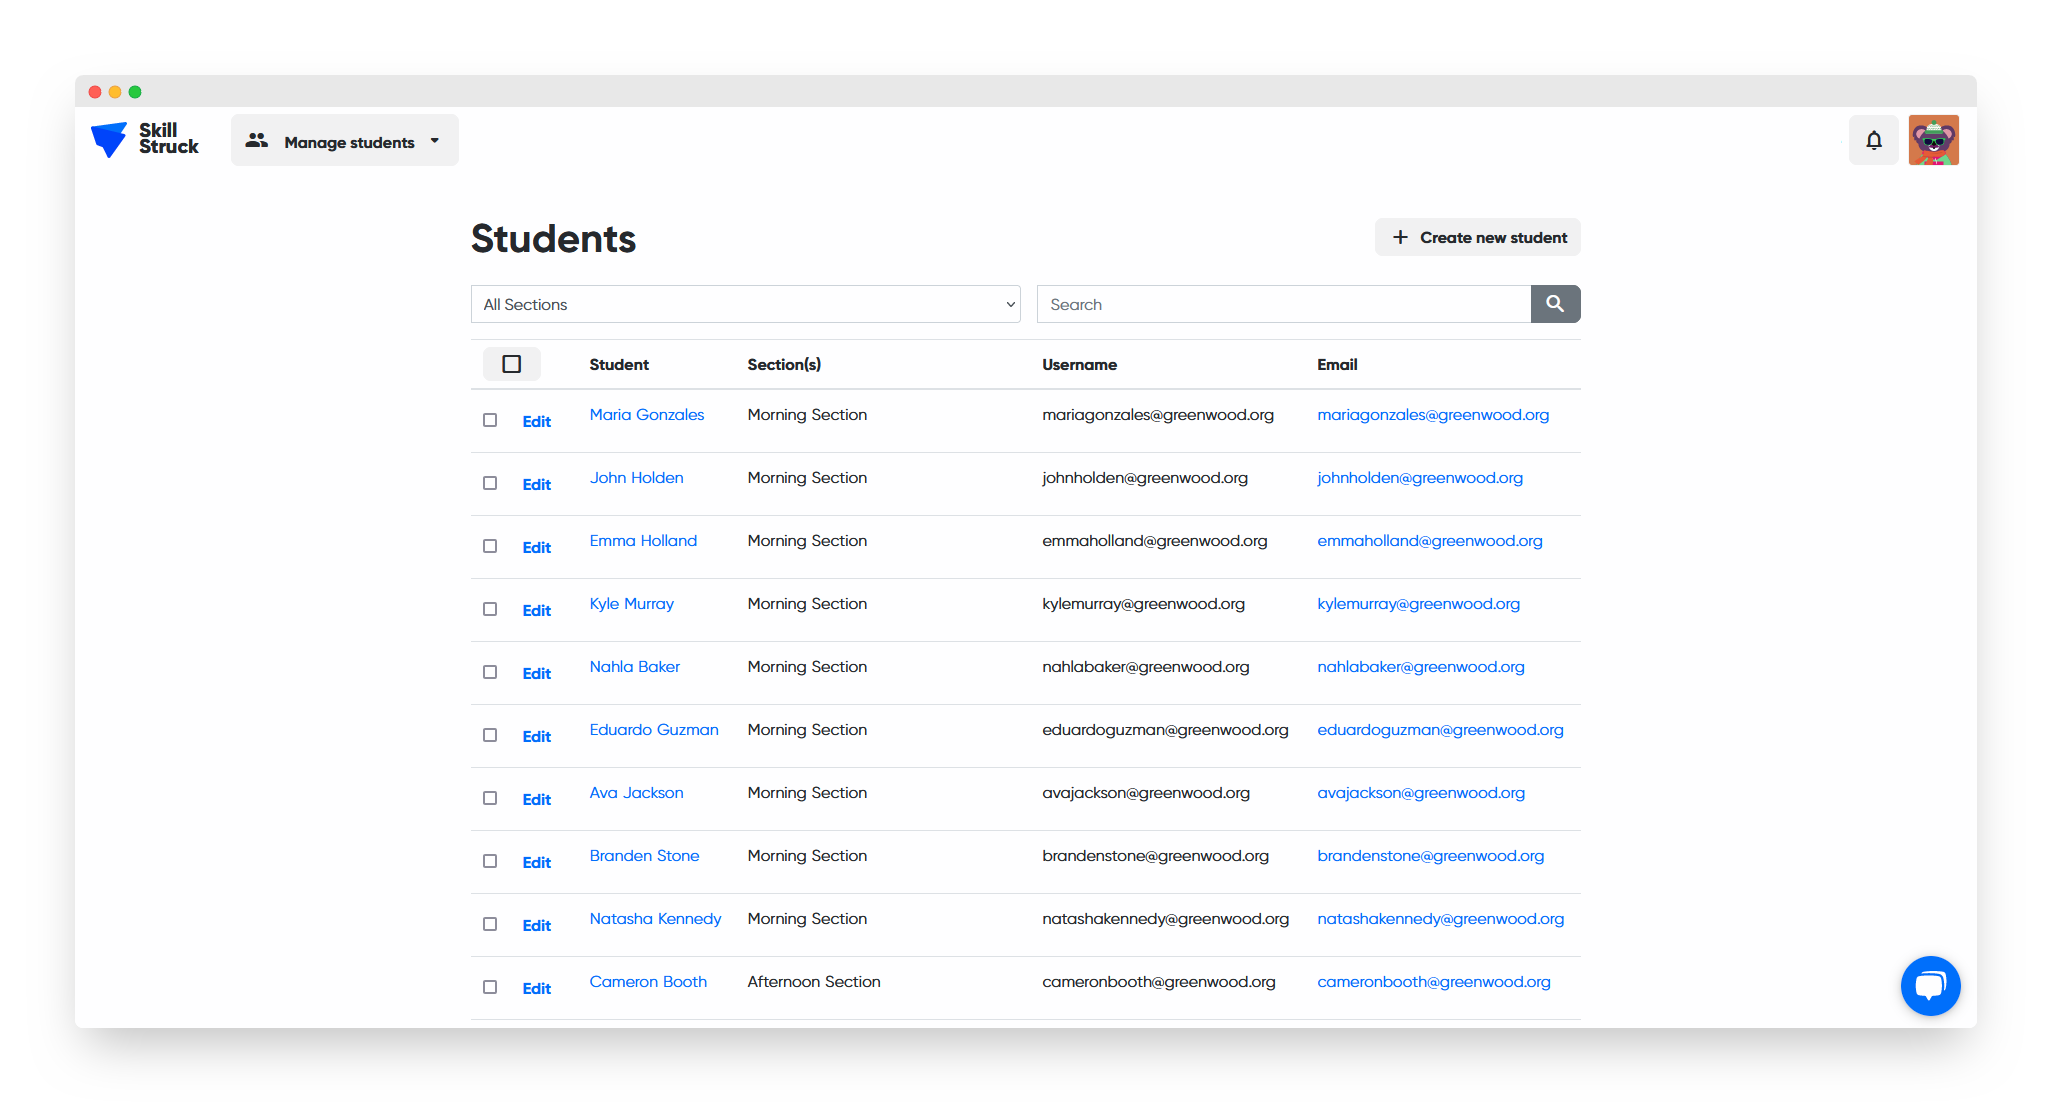Open Cameron Booth's student profile

point(648,981)
